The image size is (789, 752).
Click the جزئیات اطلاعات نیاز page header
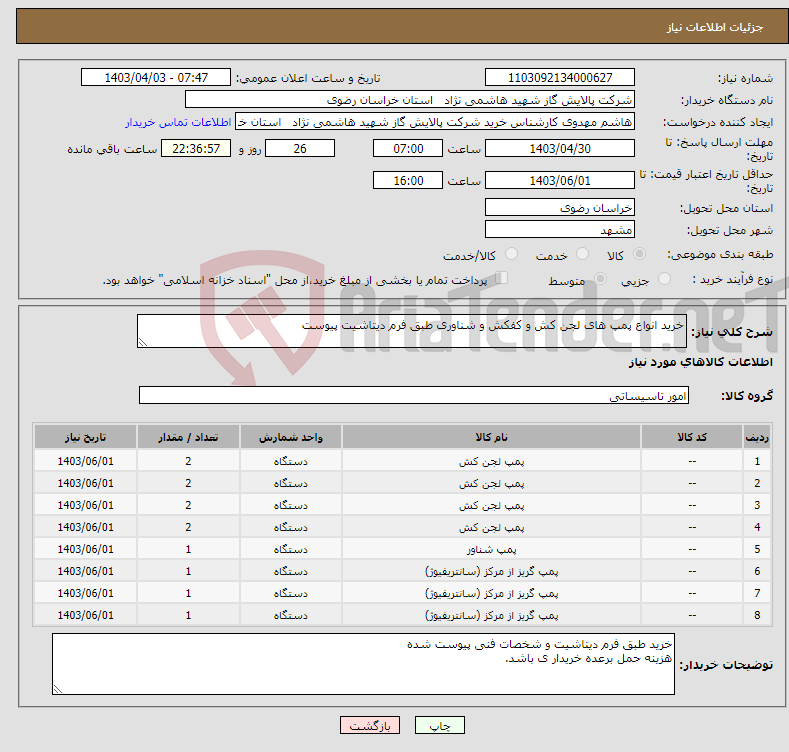click(x=715, y=27)
